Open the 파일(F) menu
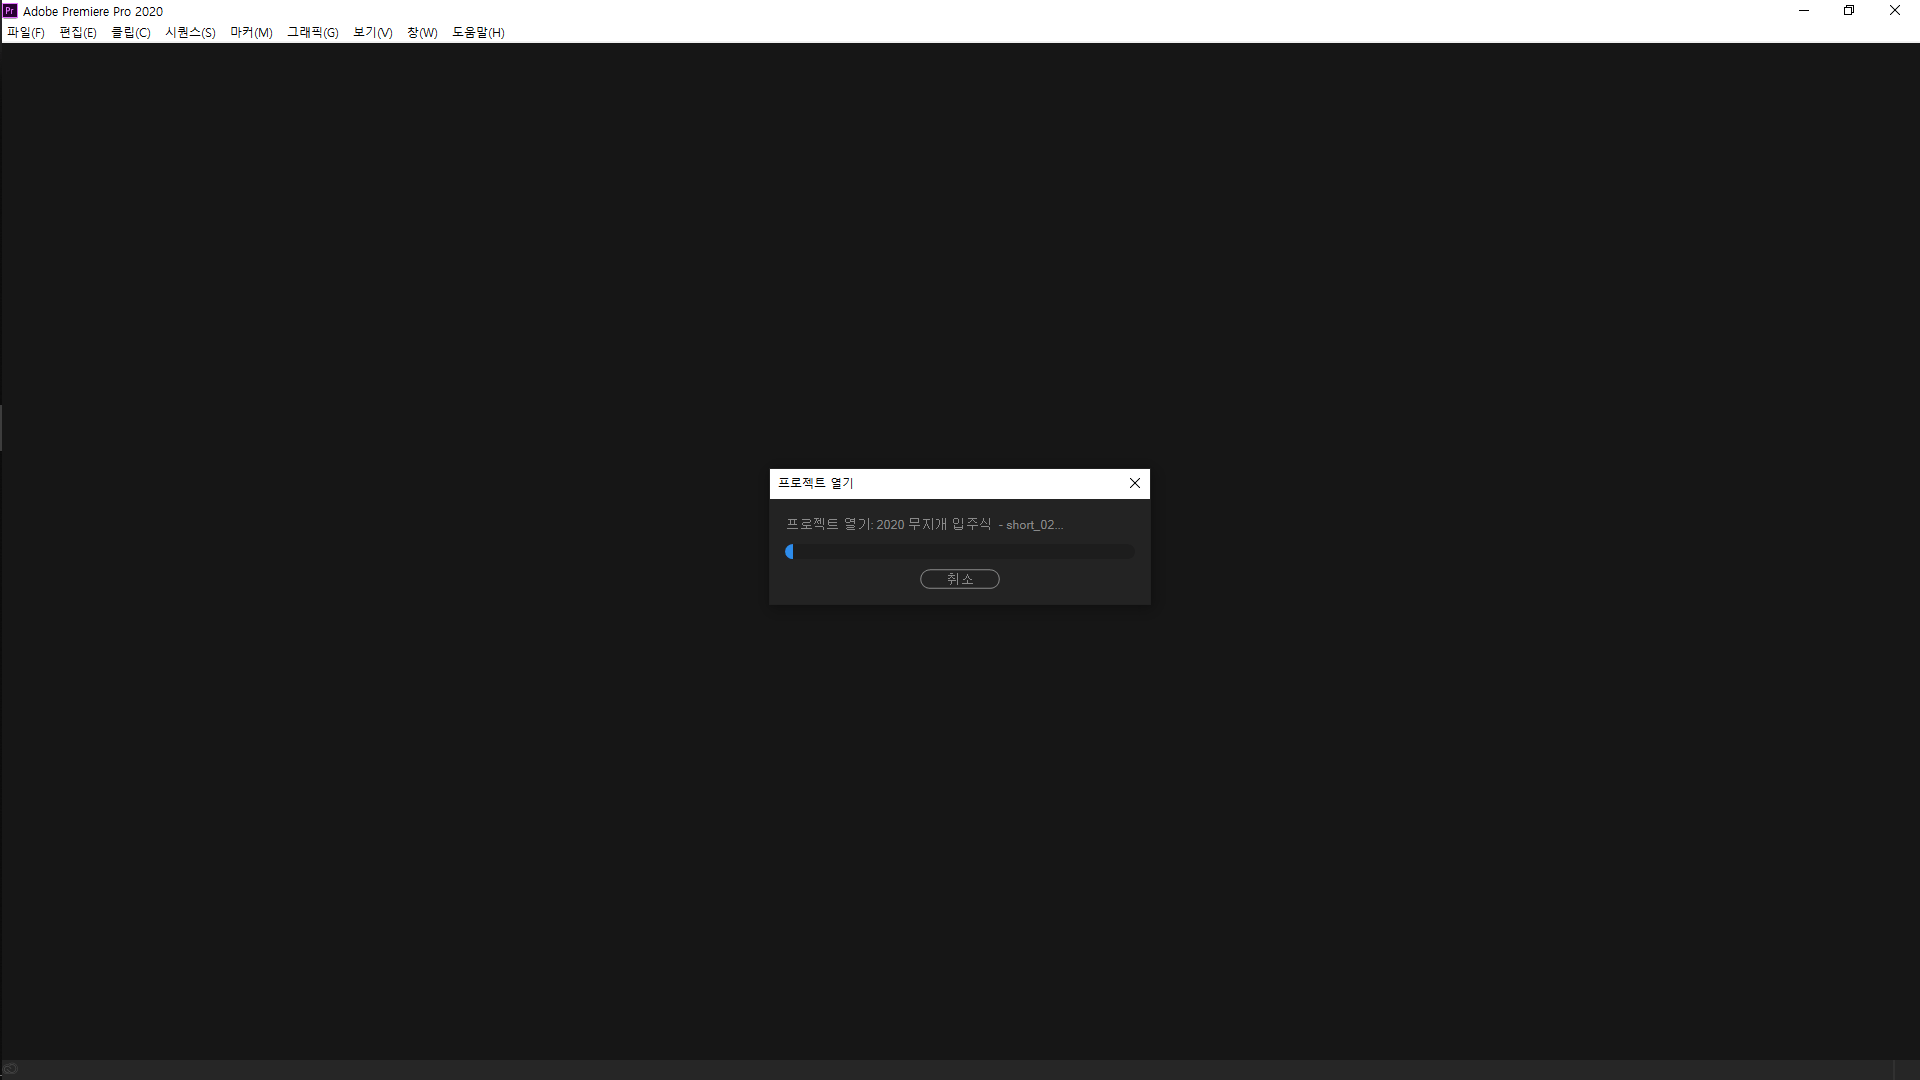Viewport: 1920px width, 1080px height. pyautogui.click(x=25, y=32)
